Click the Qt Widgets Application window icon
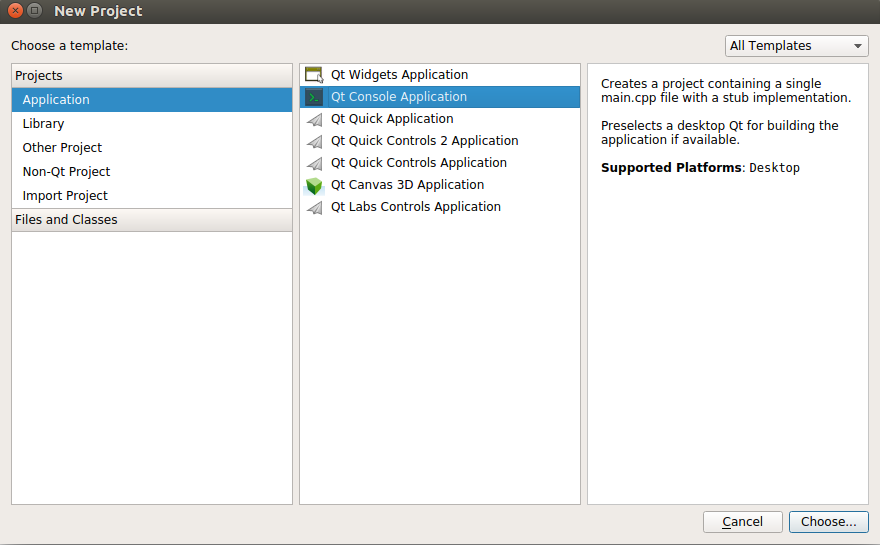Viewport: 880px width, 545px height. coord(314,75)
